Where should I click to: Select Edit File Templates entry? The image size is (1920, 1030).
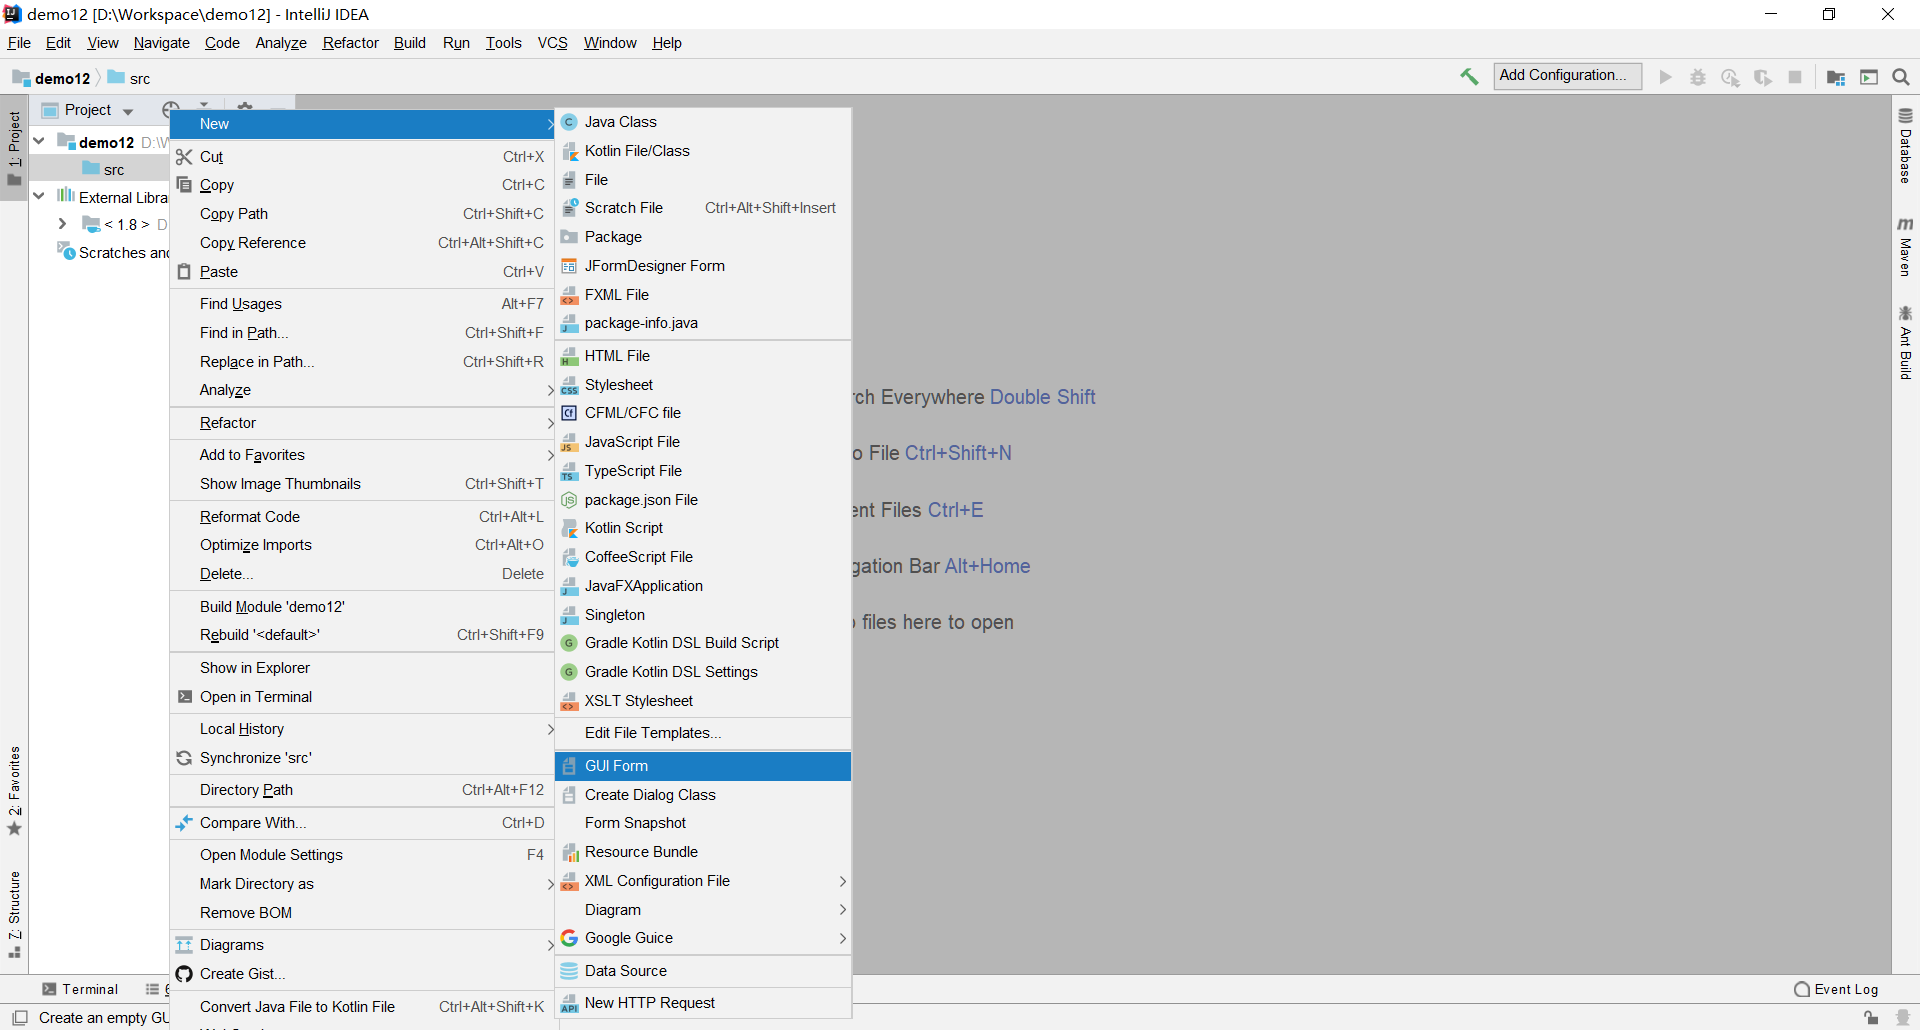703,733
